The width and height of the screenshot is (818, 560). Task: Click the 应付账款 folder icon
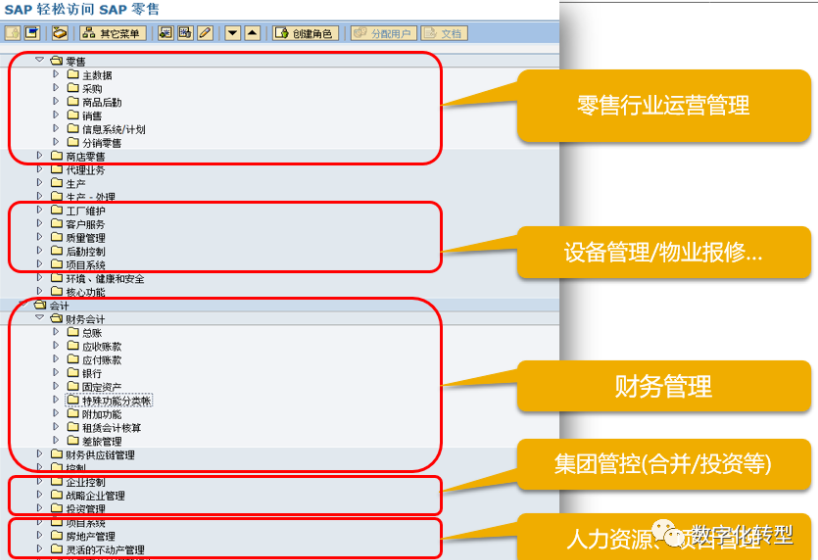tap(73, 359)
